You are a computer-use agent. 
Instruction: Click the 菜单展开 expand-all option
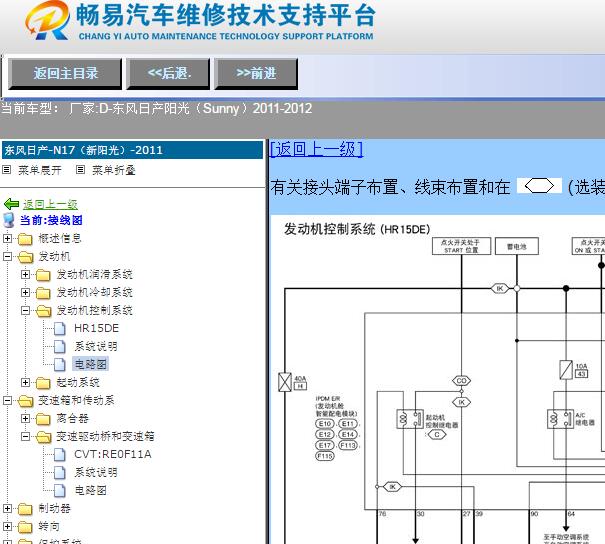pos(40,170)
